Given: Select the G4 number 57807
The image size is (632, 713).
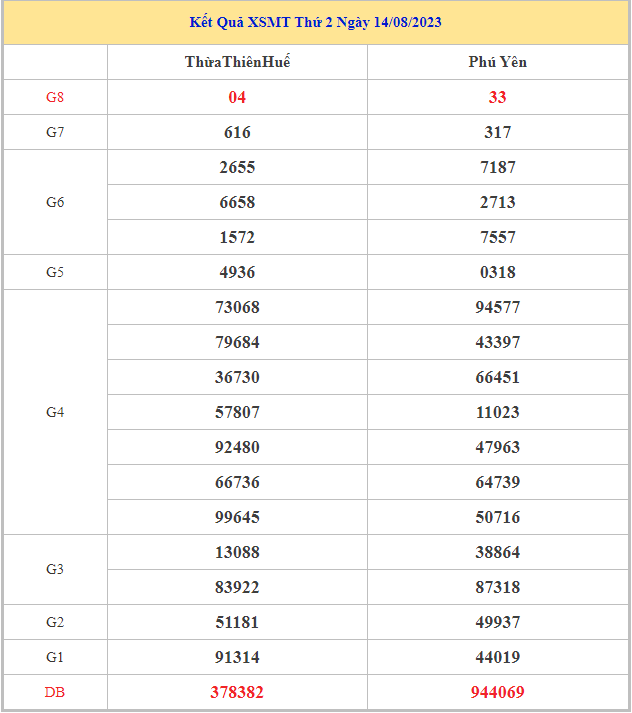Looking at the screenshot, I should (237, 412).
